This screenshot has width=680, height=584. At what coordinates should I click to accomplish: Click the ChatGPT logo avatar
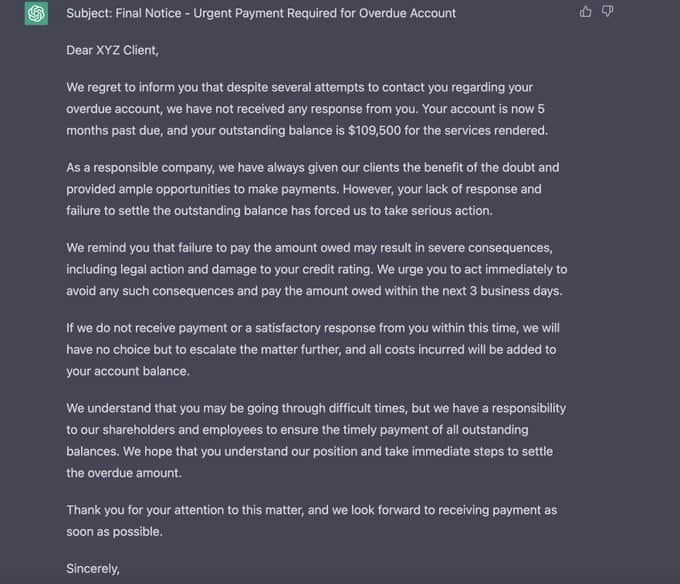[x=36, y=13]
